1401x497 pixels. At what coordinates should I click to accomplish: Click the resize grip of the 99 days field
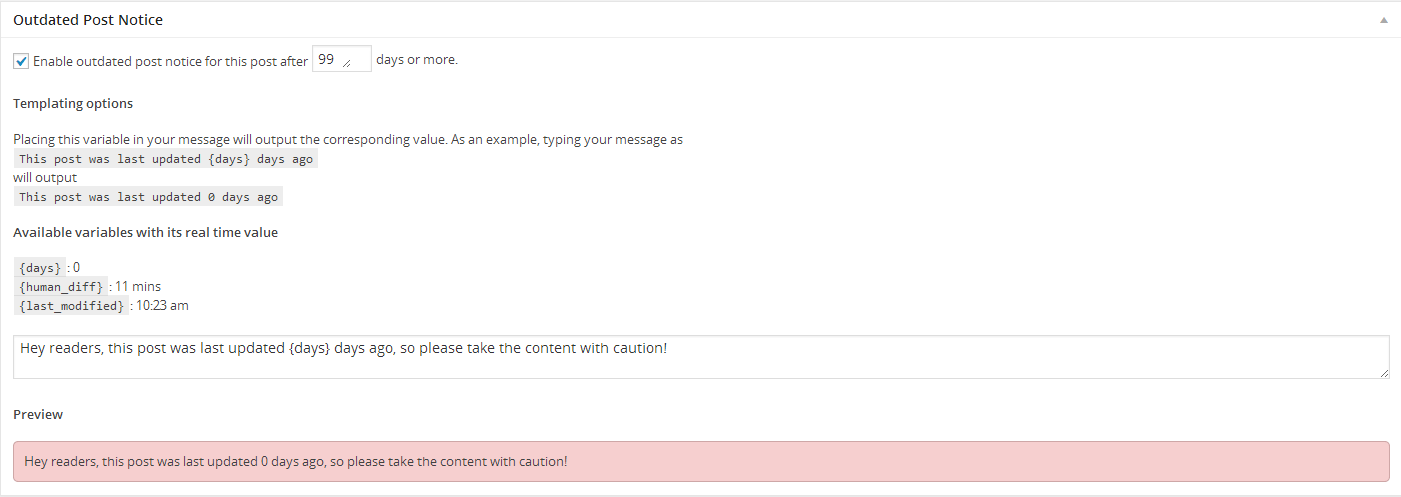347,64
